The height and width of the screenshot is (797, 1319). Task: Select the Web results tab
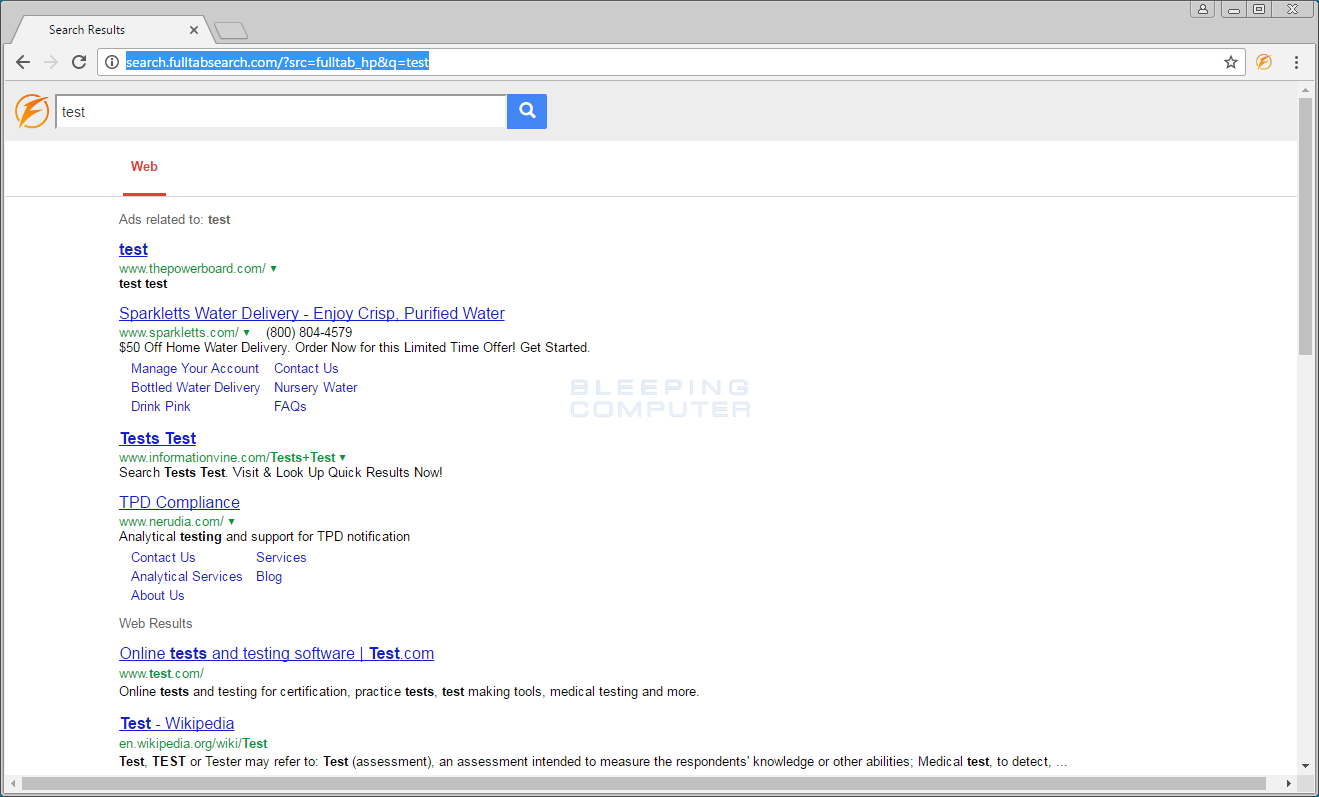(144, 167)
